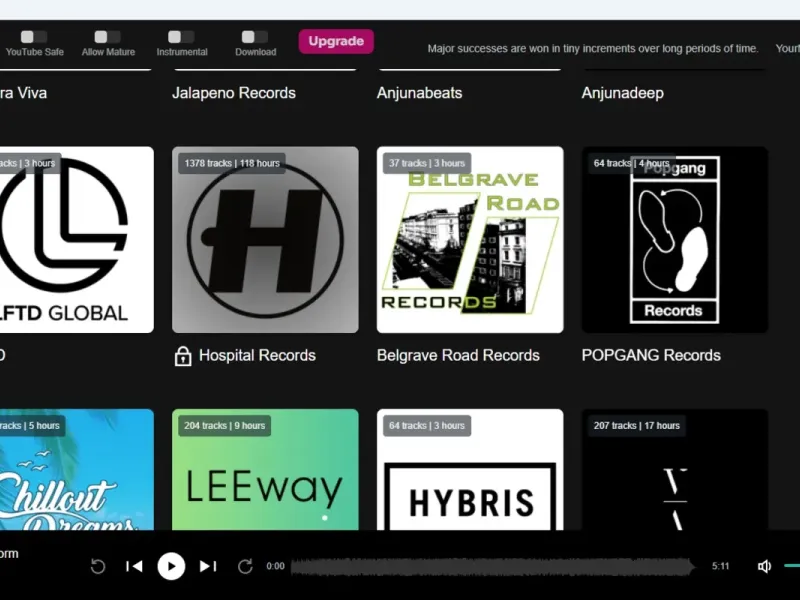Click the 64 tracks | 4 hours badge

pos(632,163)
